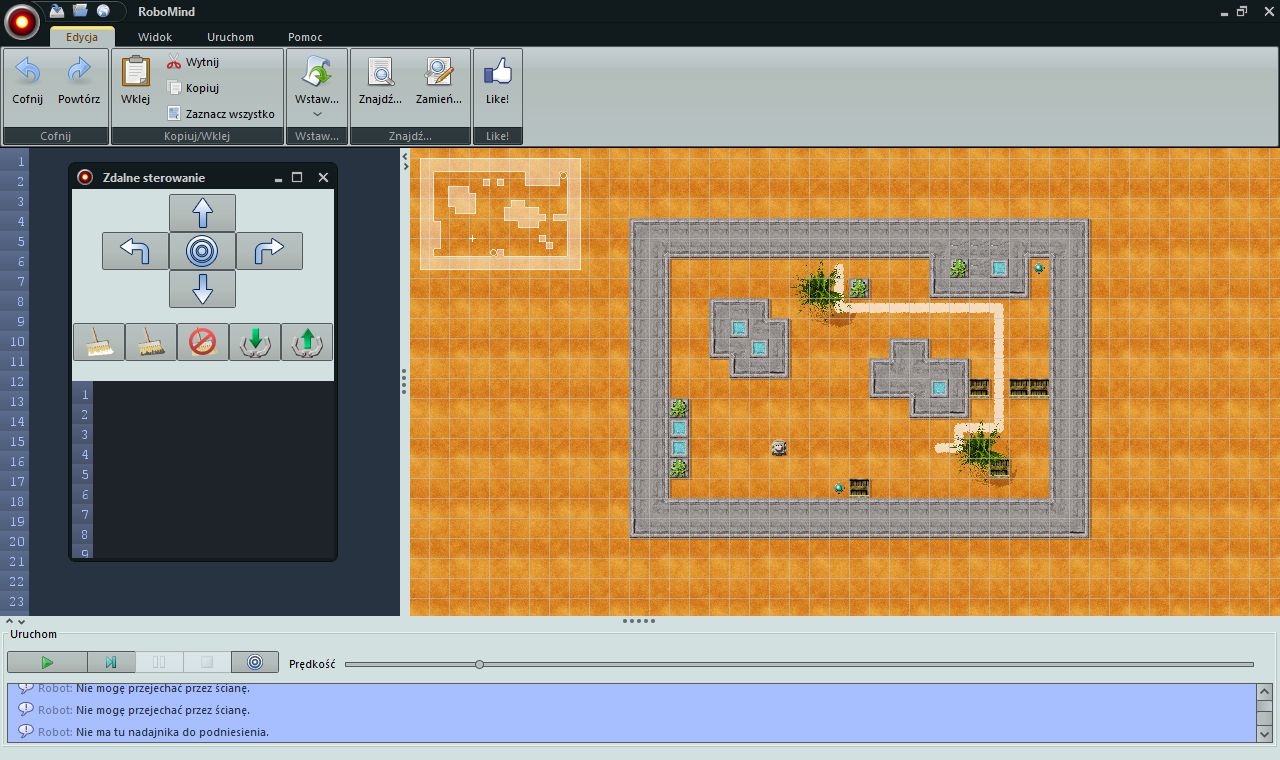Step through program with step button

[111, 662]
